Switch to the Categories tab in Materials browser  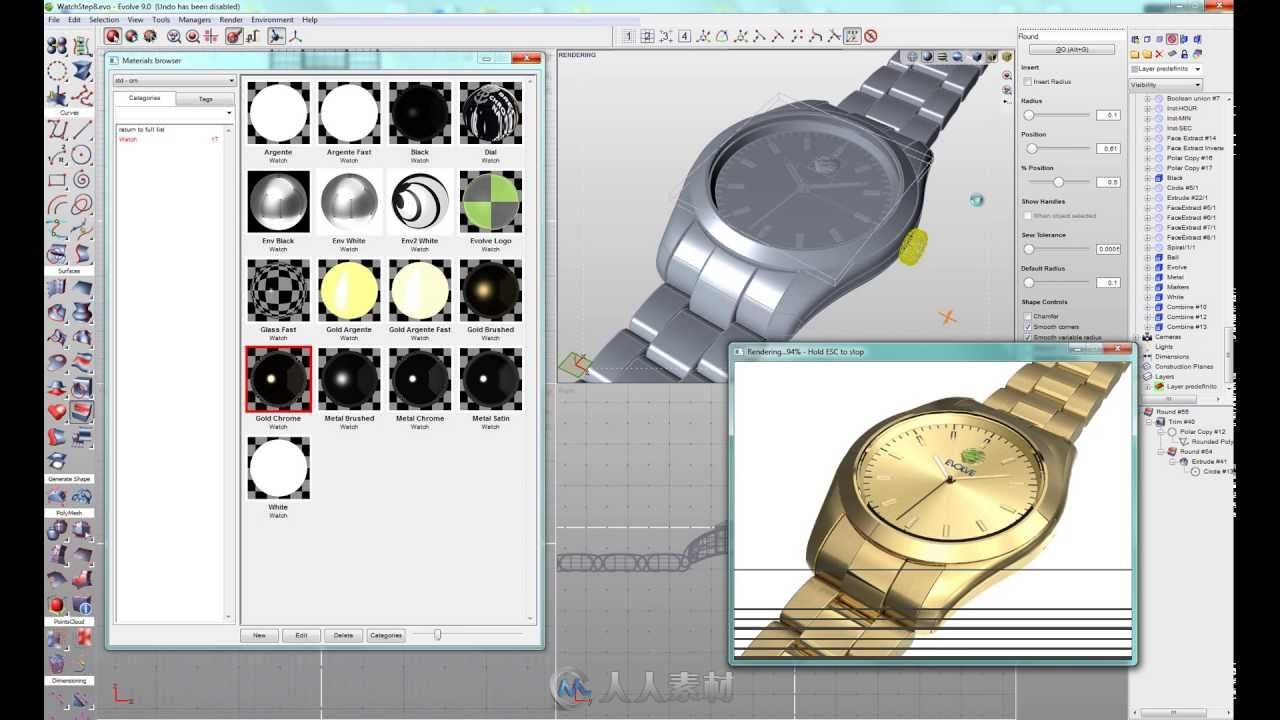(x=144, y=98)
